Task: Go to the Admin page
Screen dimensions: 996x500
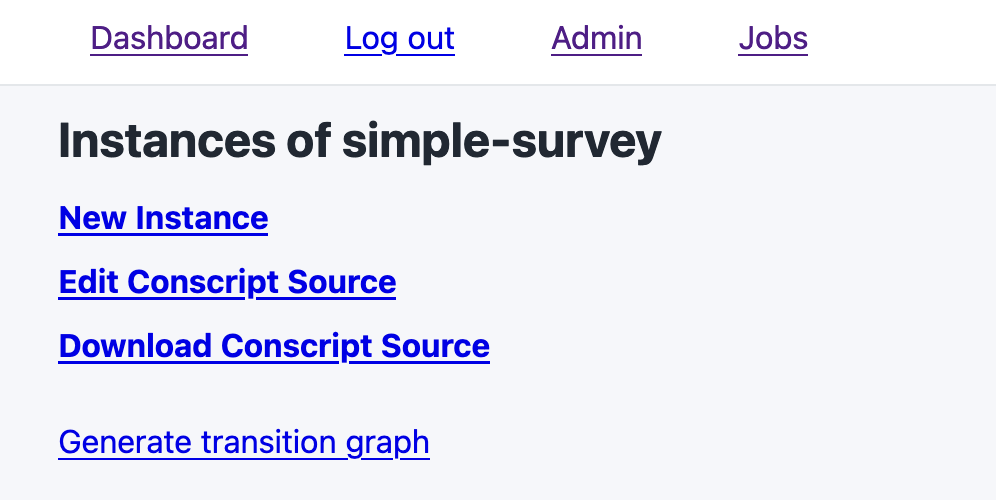Action: [x=596, y=39]
